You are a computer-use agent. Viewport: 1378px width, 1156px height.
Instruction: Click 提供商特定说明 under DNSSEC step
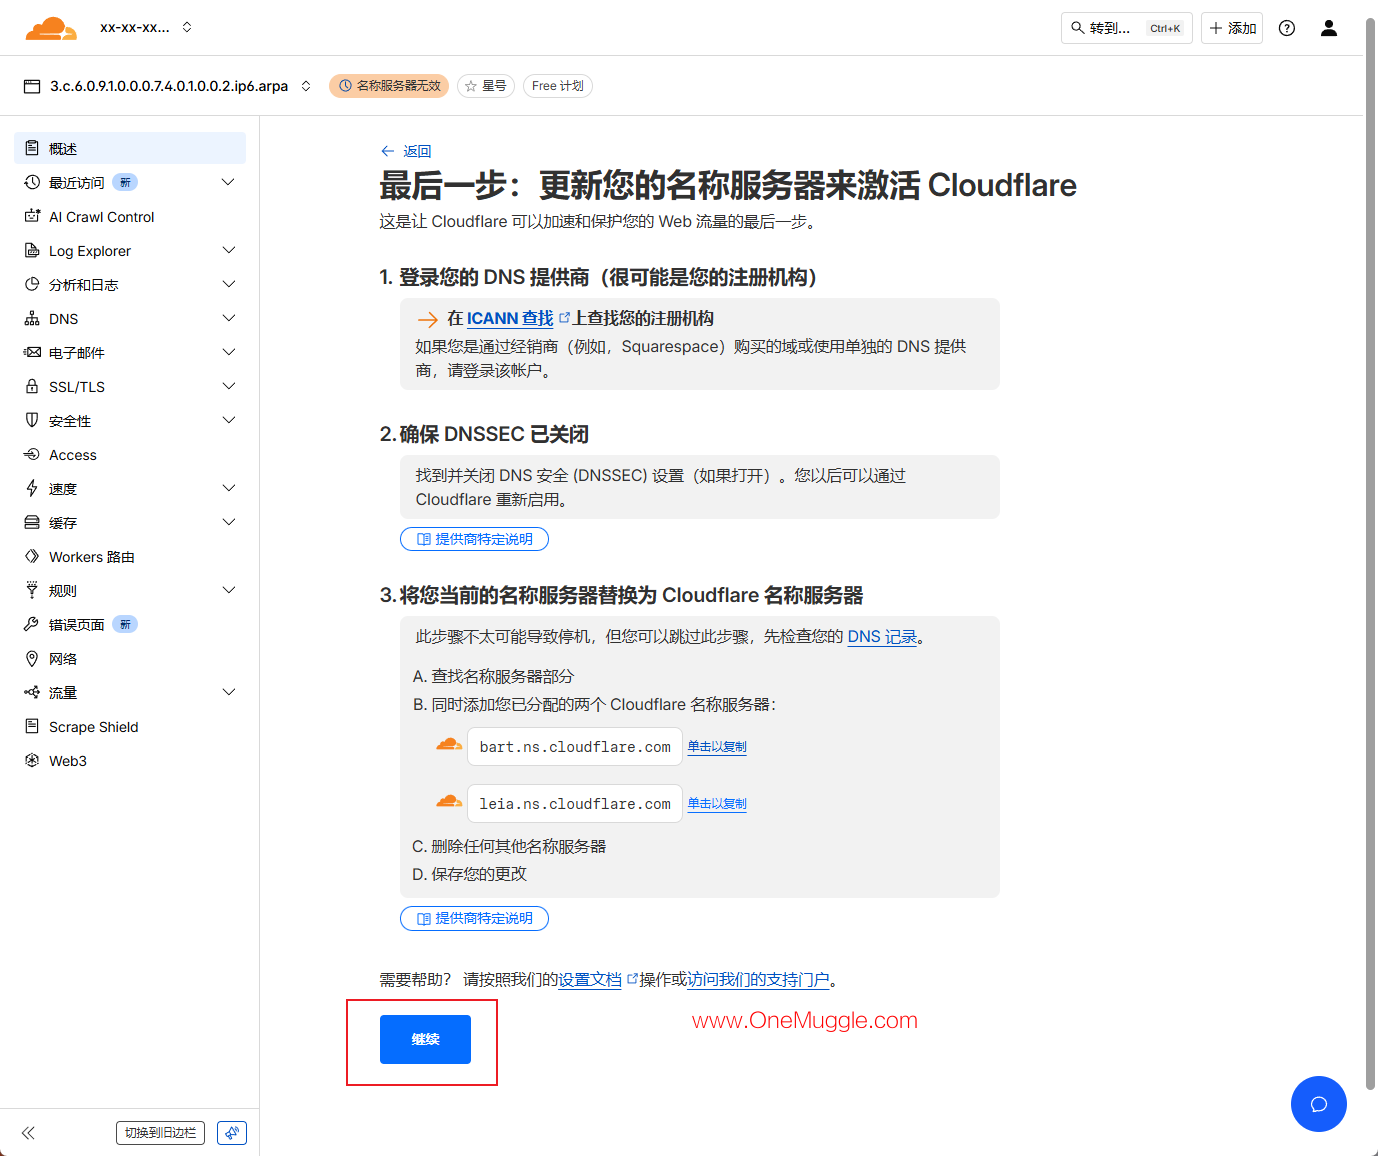click(474, 539)
